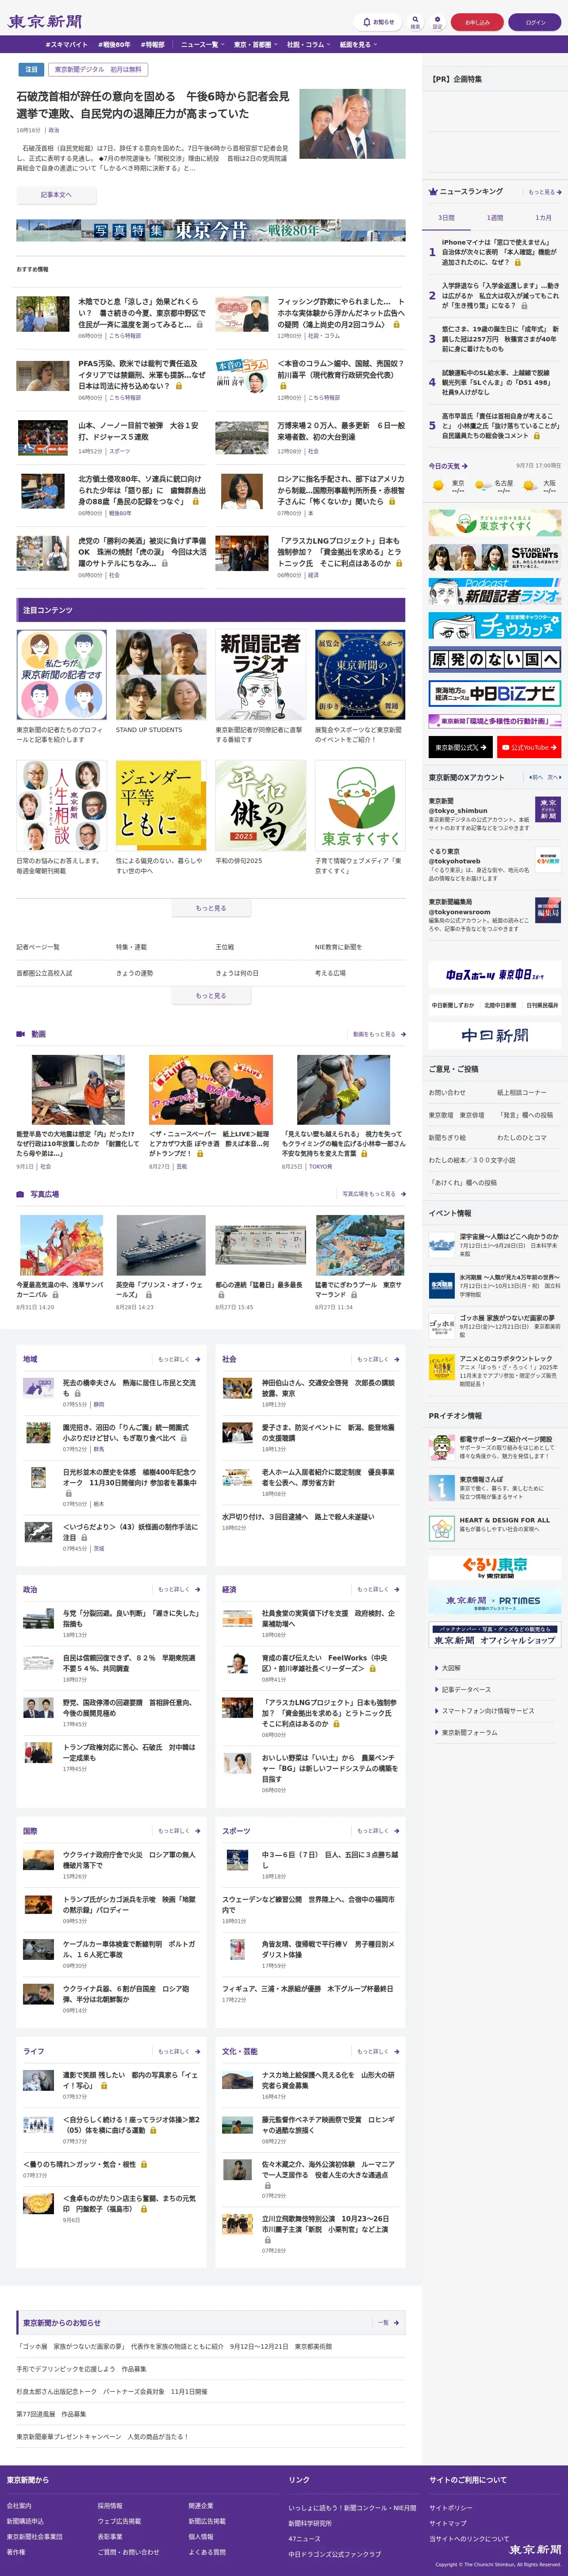Open the 中日新聞 logo link
Screen dimensions: 568x2576
coord(494,1035)
